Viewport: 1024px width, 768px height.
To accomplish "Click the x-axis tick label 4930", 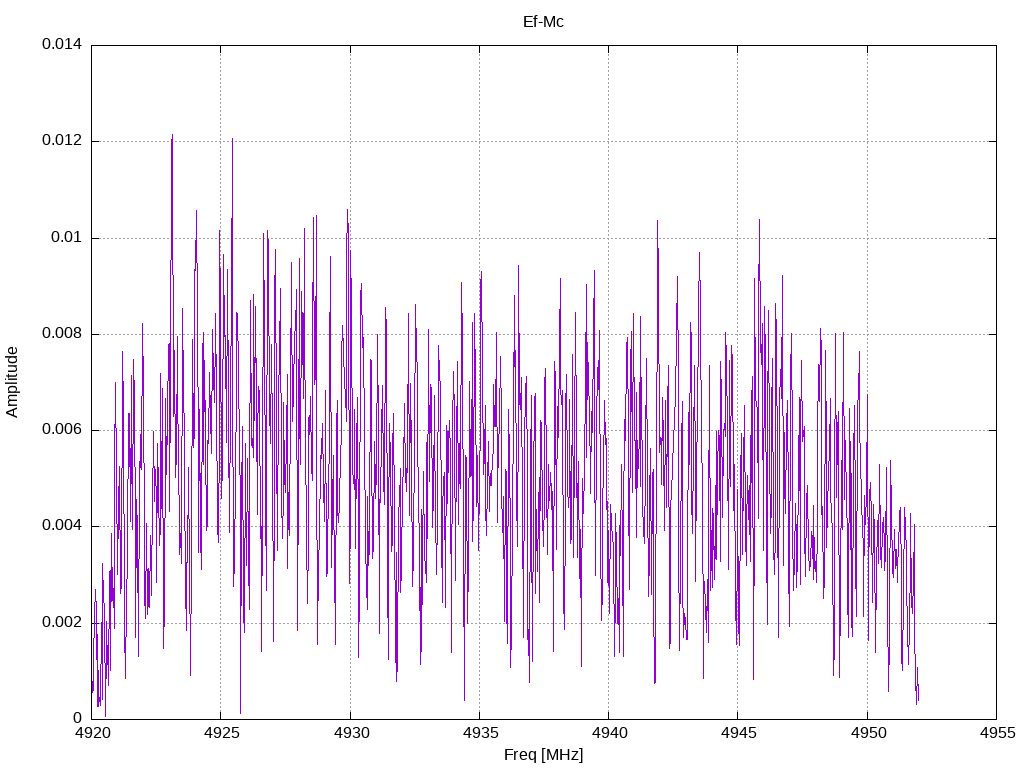I will (x=351, y=733).
